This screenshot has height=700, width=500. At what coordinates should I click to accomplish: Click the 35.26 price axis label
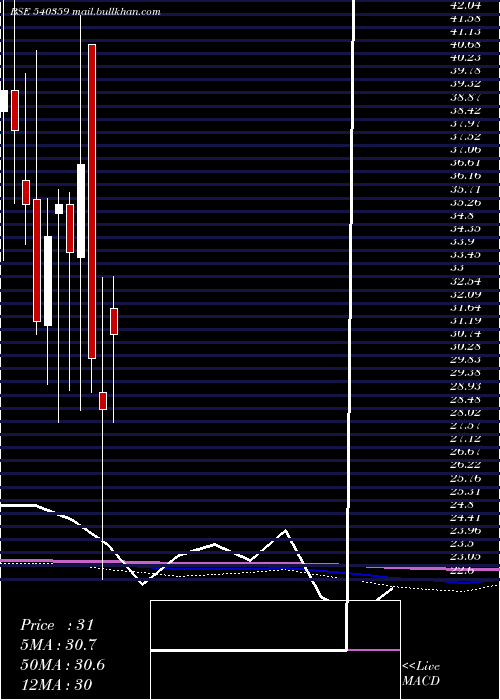[466, 202]
